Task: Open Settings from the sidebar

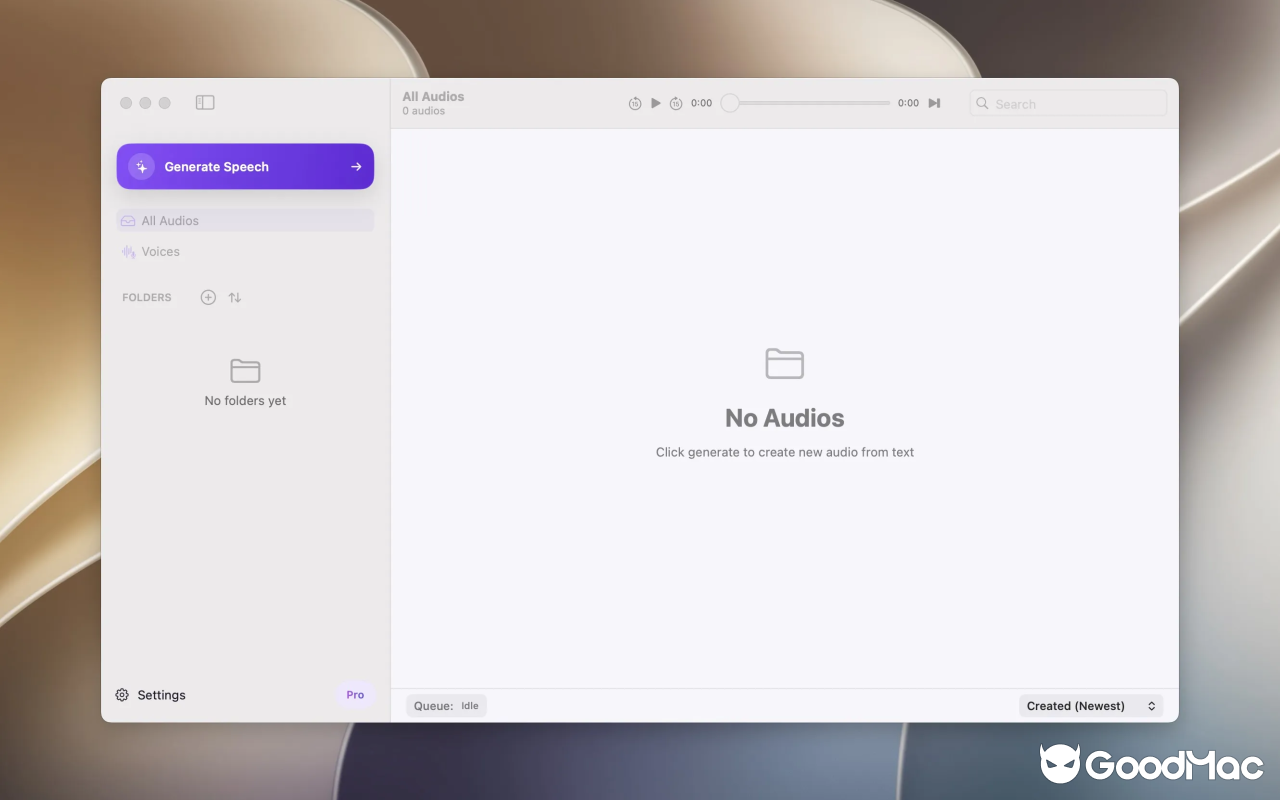Action: (150, 695)
